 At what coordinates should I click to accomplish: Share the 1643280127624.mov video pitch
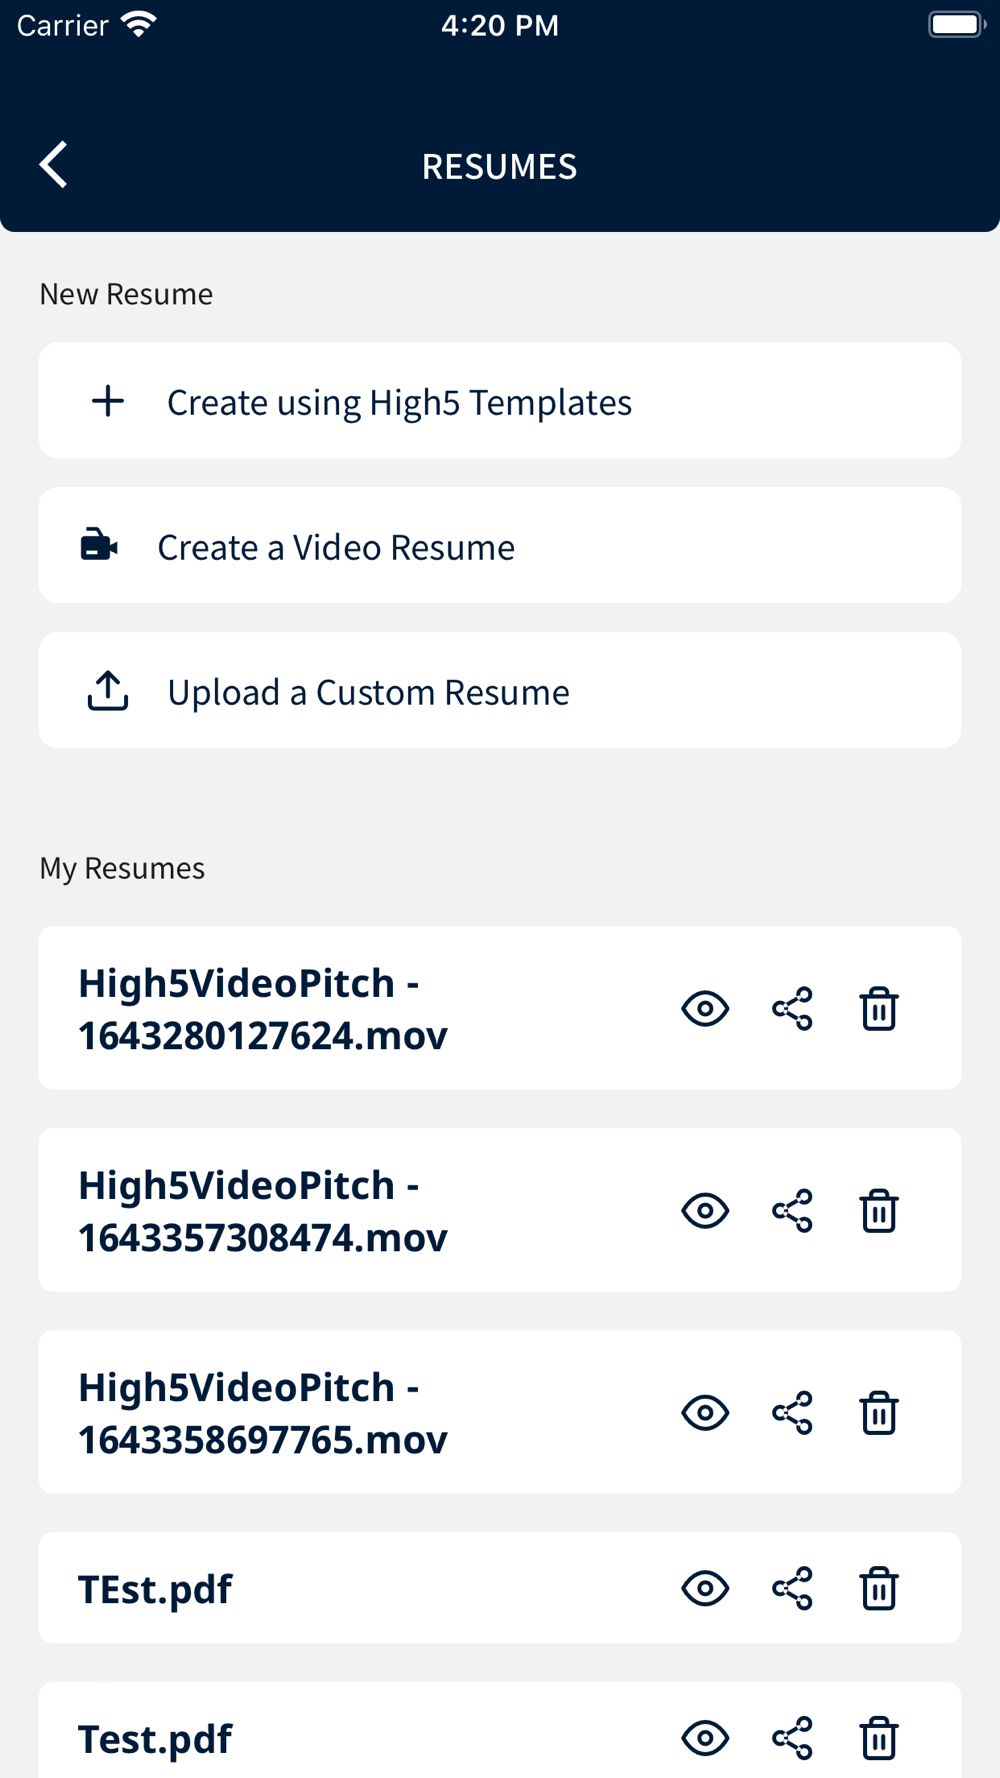[792, 1009]
